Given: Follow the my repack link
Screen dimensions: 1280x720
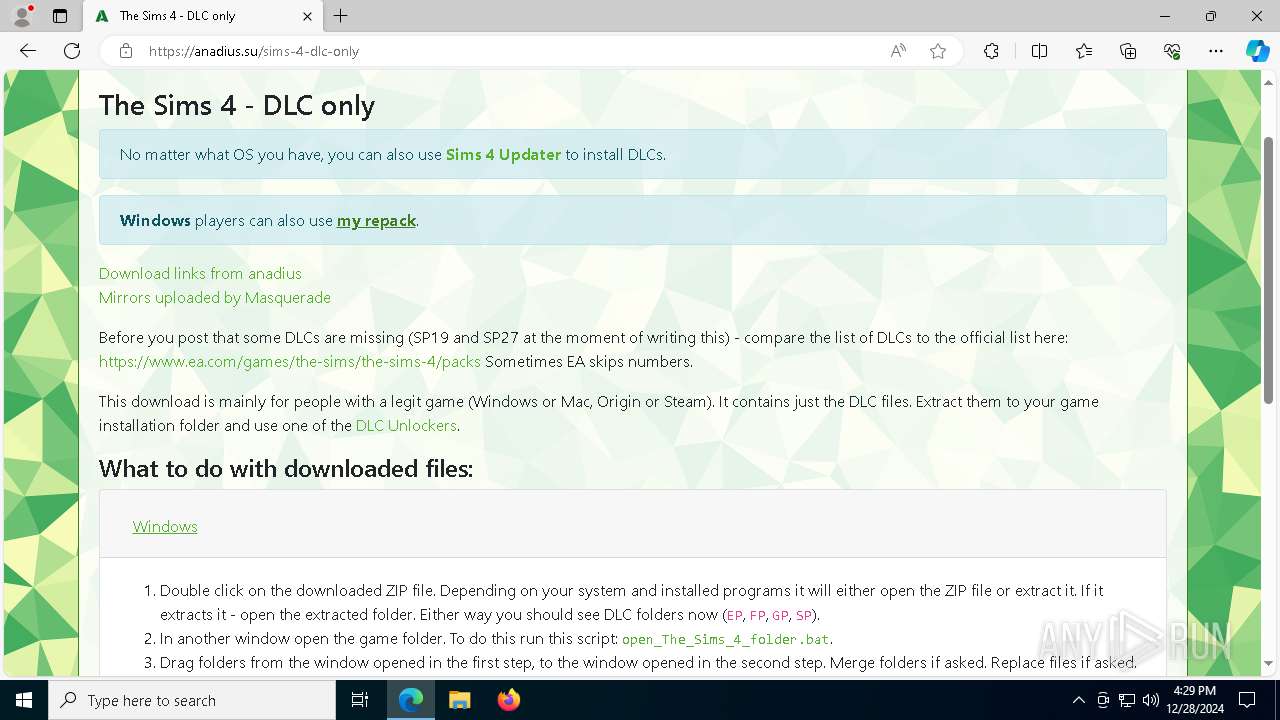Looking at the screenshot, I should coord(376,221).
